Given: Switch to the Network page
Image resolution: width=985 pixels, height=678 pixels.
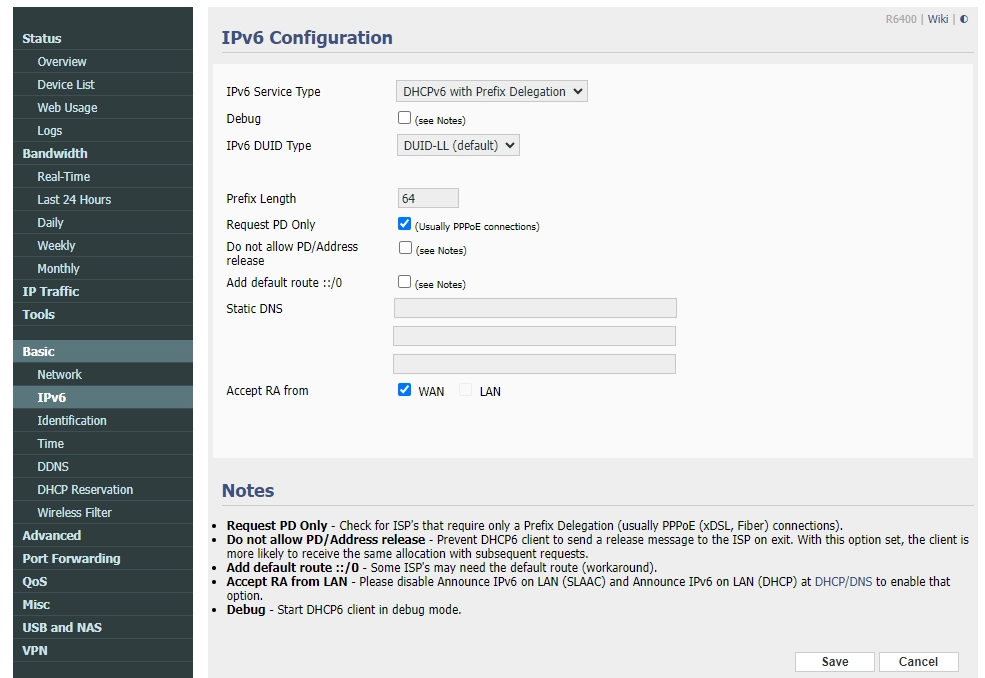Looking at the screenshot, I should pyautogui.click(x=59, y=374).
